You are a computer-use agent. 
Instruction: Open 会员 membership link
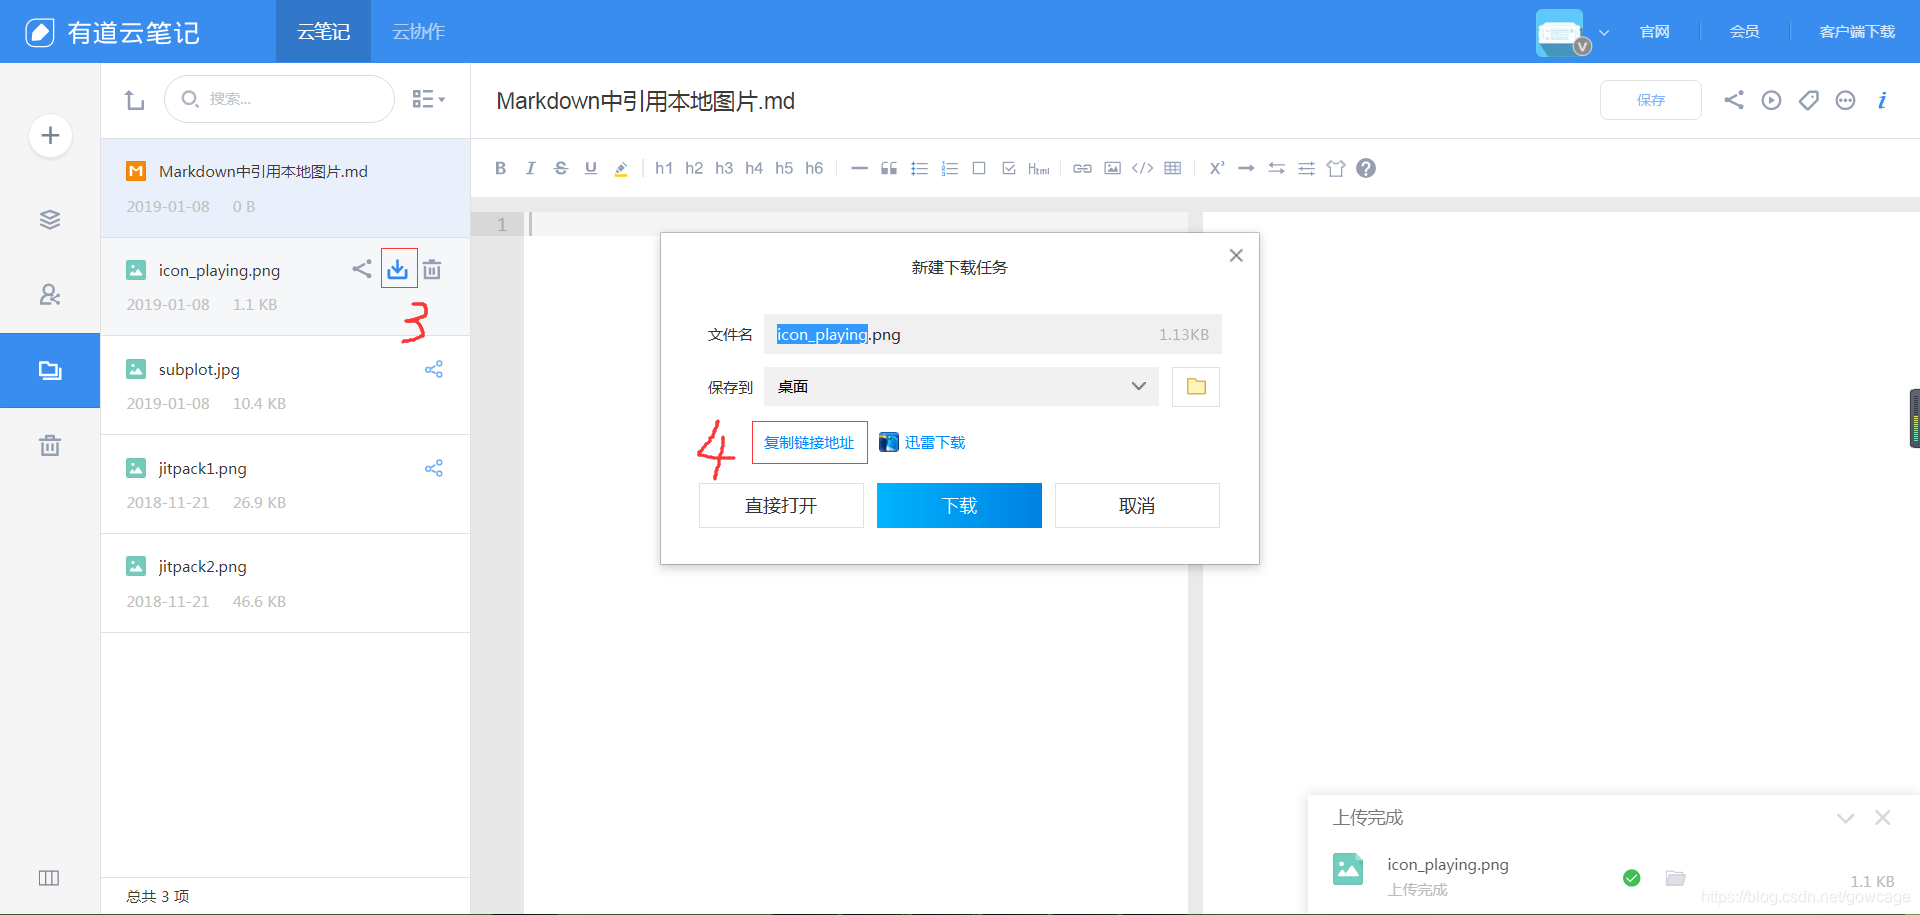pos(1745,32)
